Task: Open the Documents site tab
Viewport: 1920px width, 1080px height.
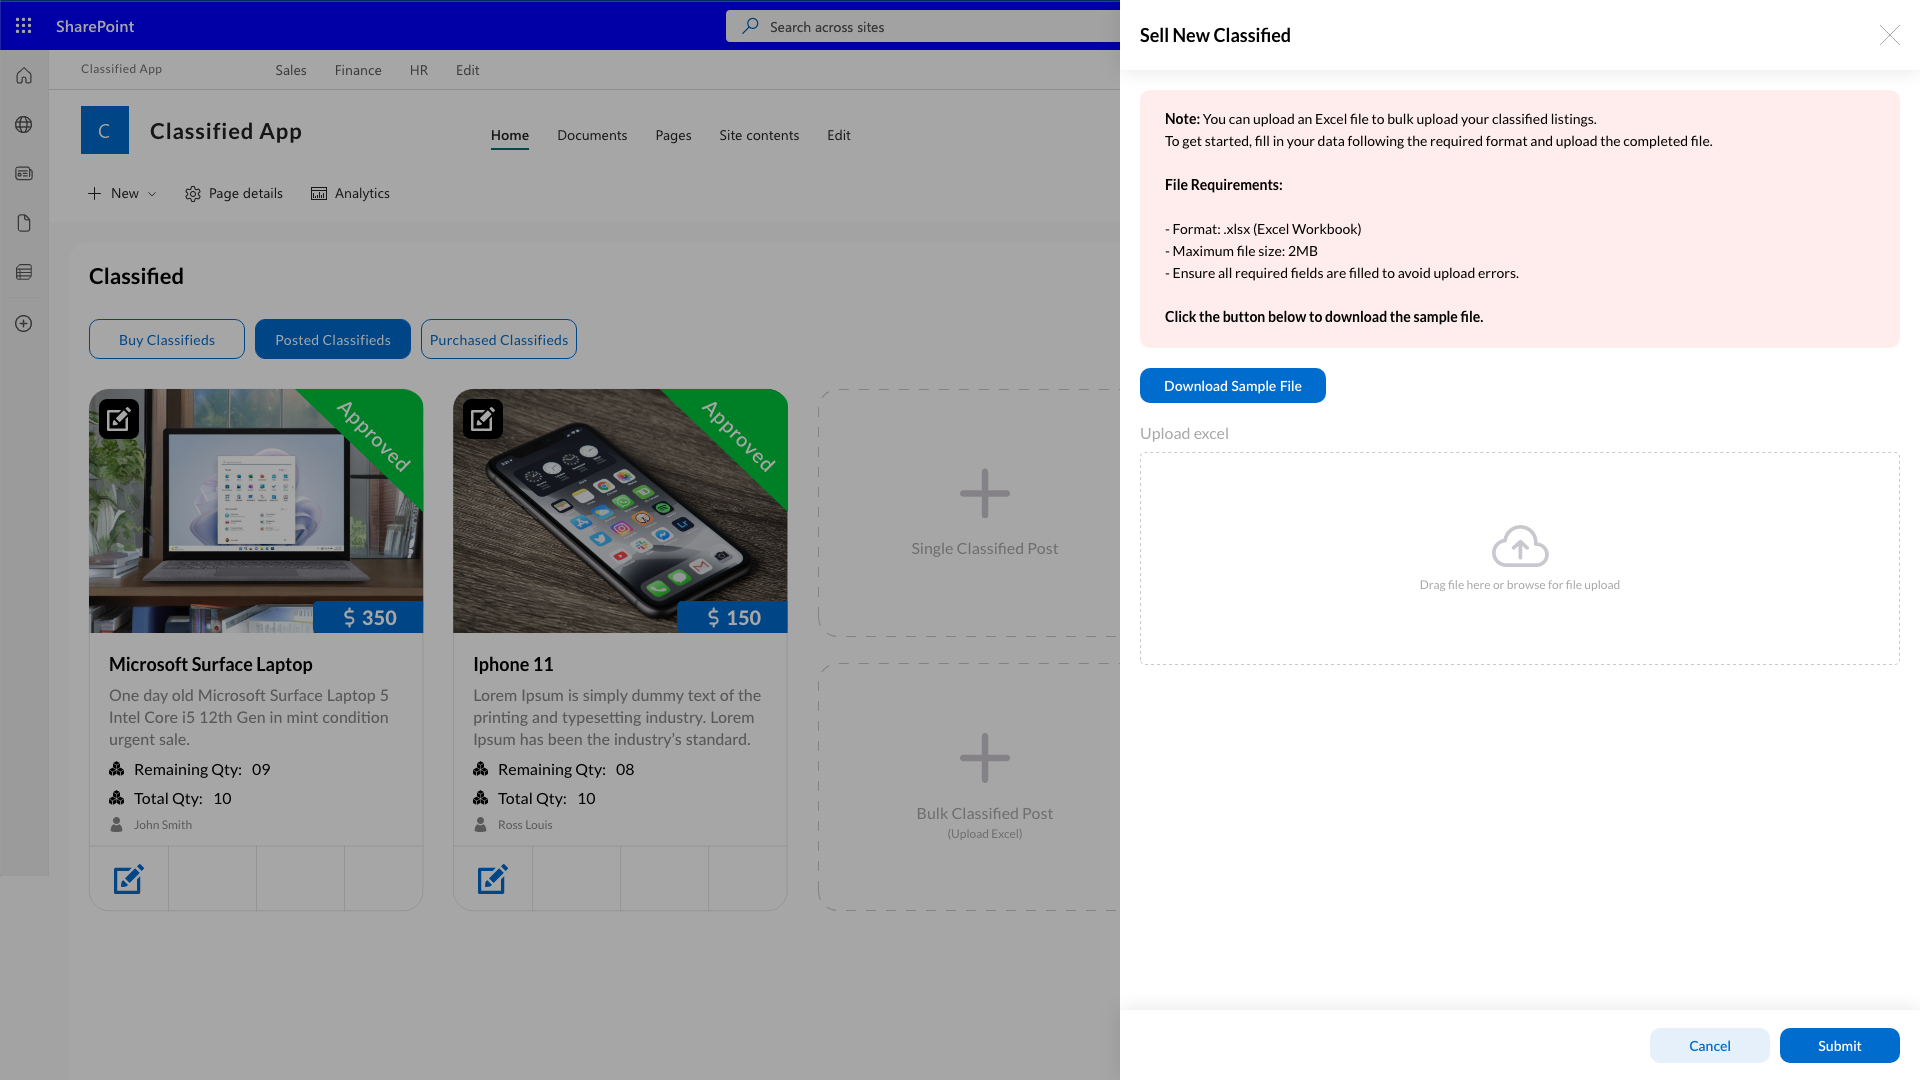Action: pos(592,135)
